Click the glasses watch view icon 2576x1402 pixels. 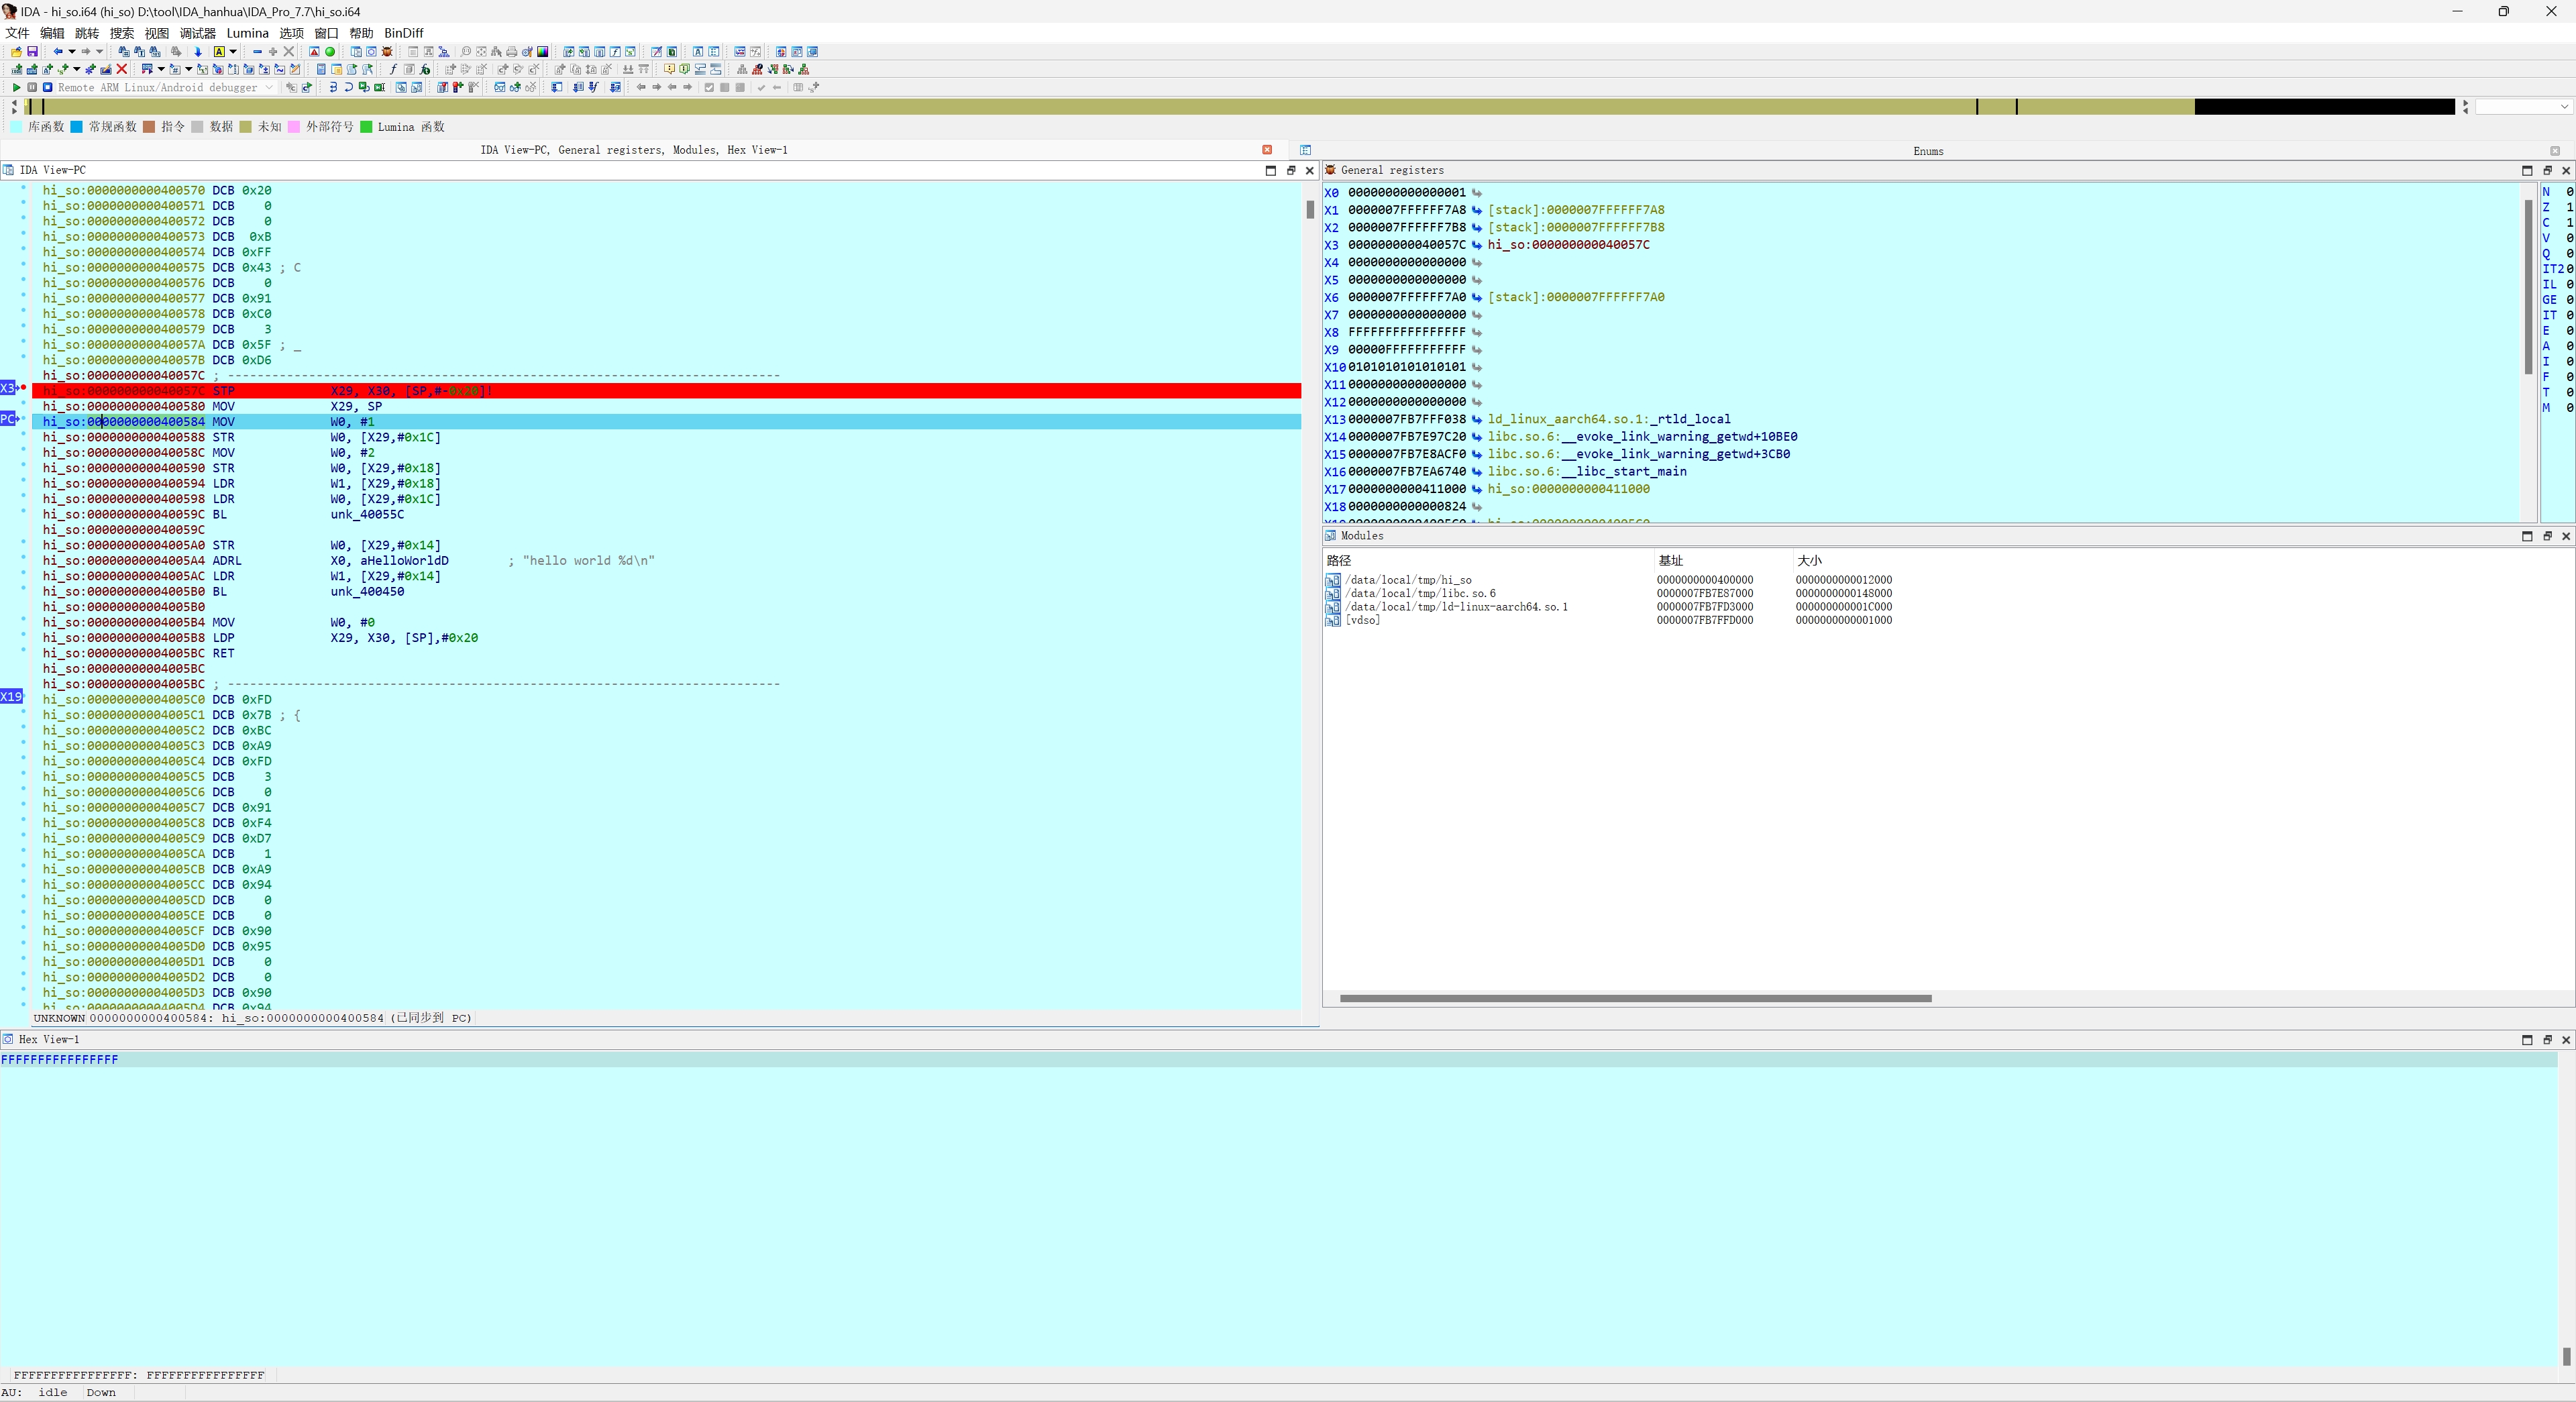[500, 88]
